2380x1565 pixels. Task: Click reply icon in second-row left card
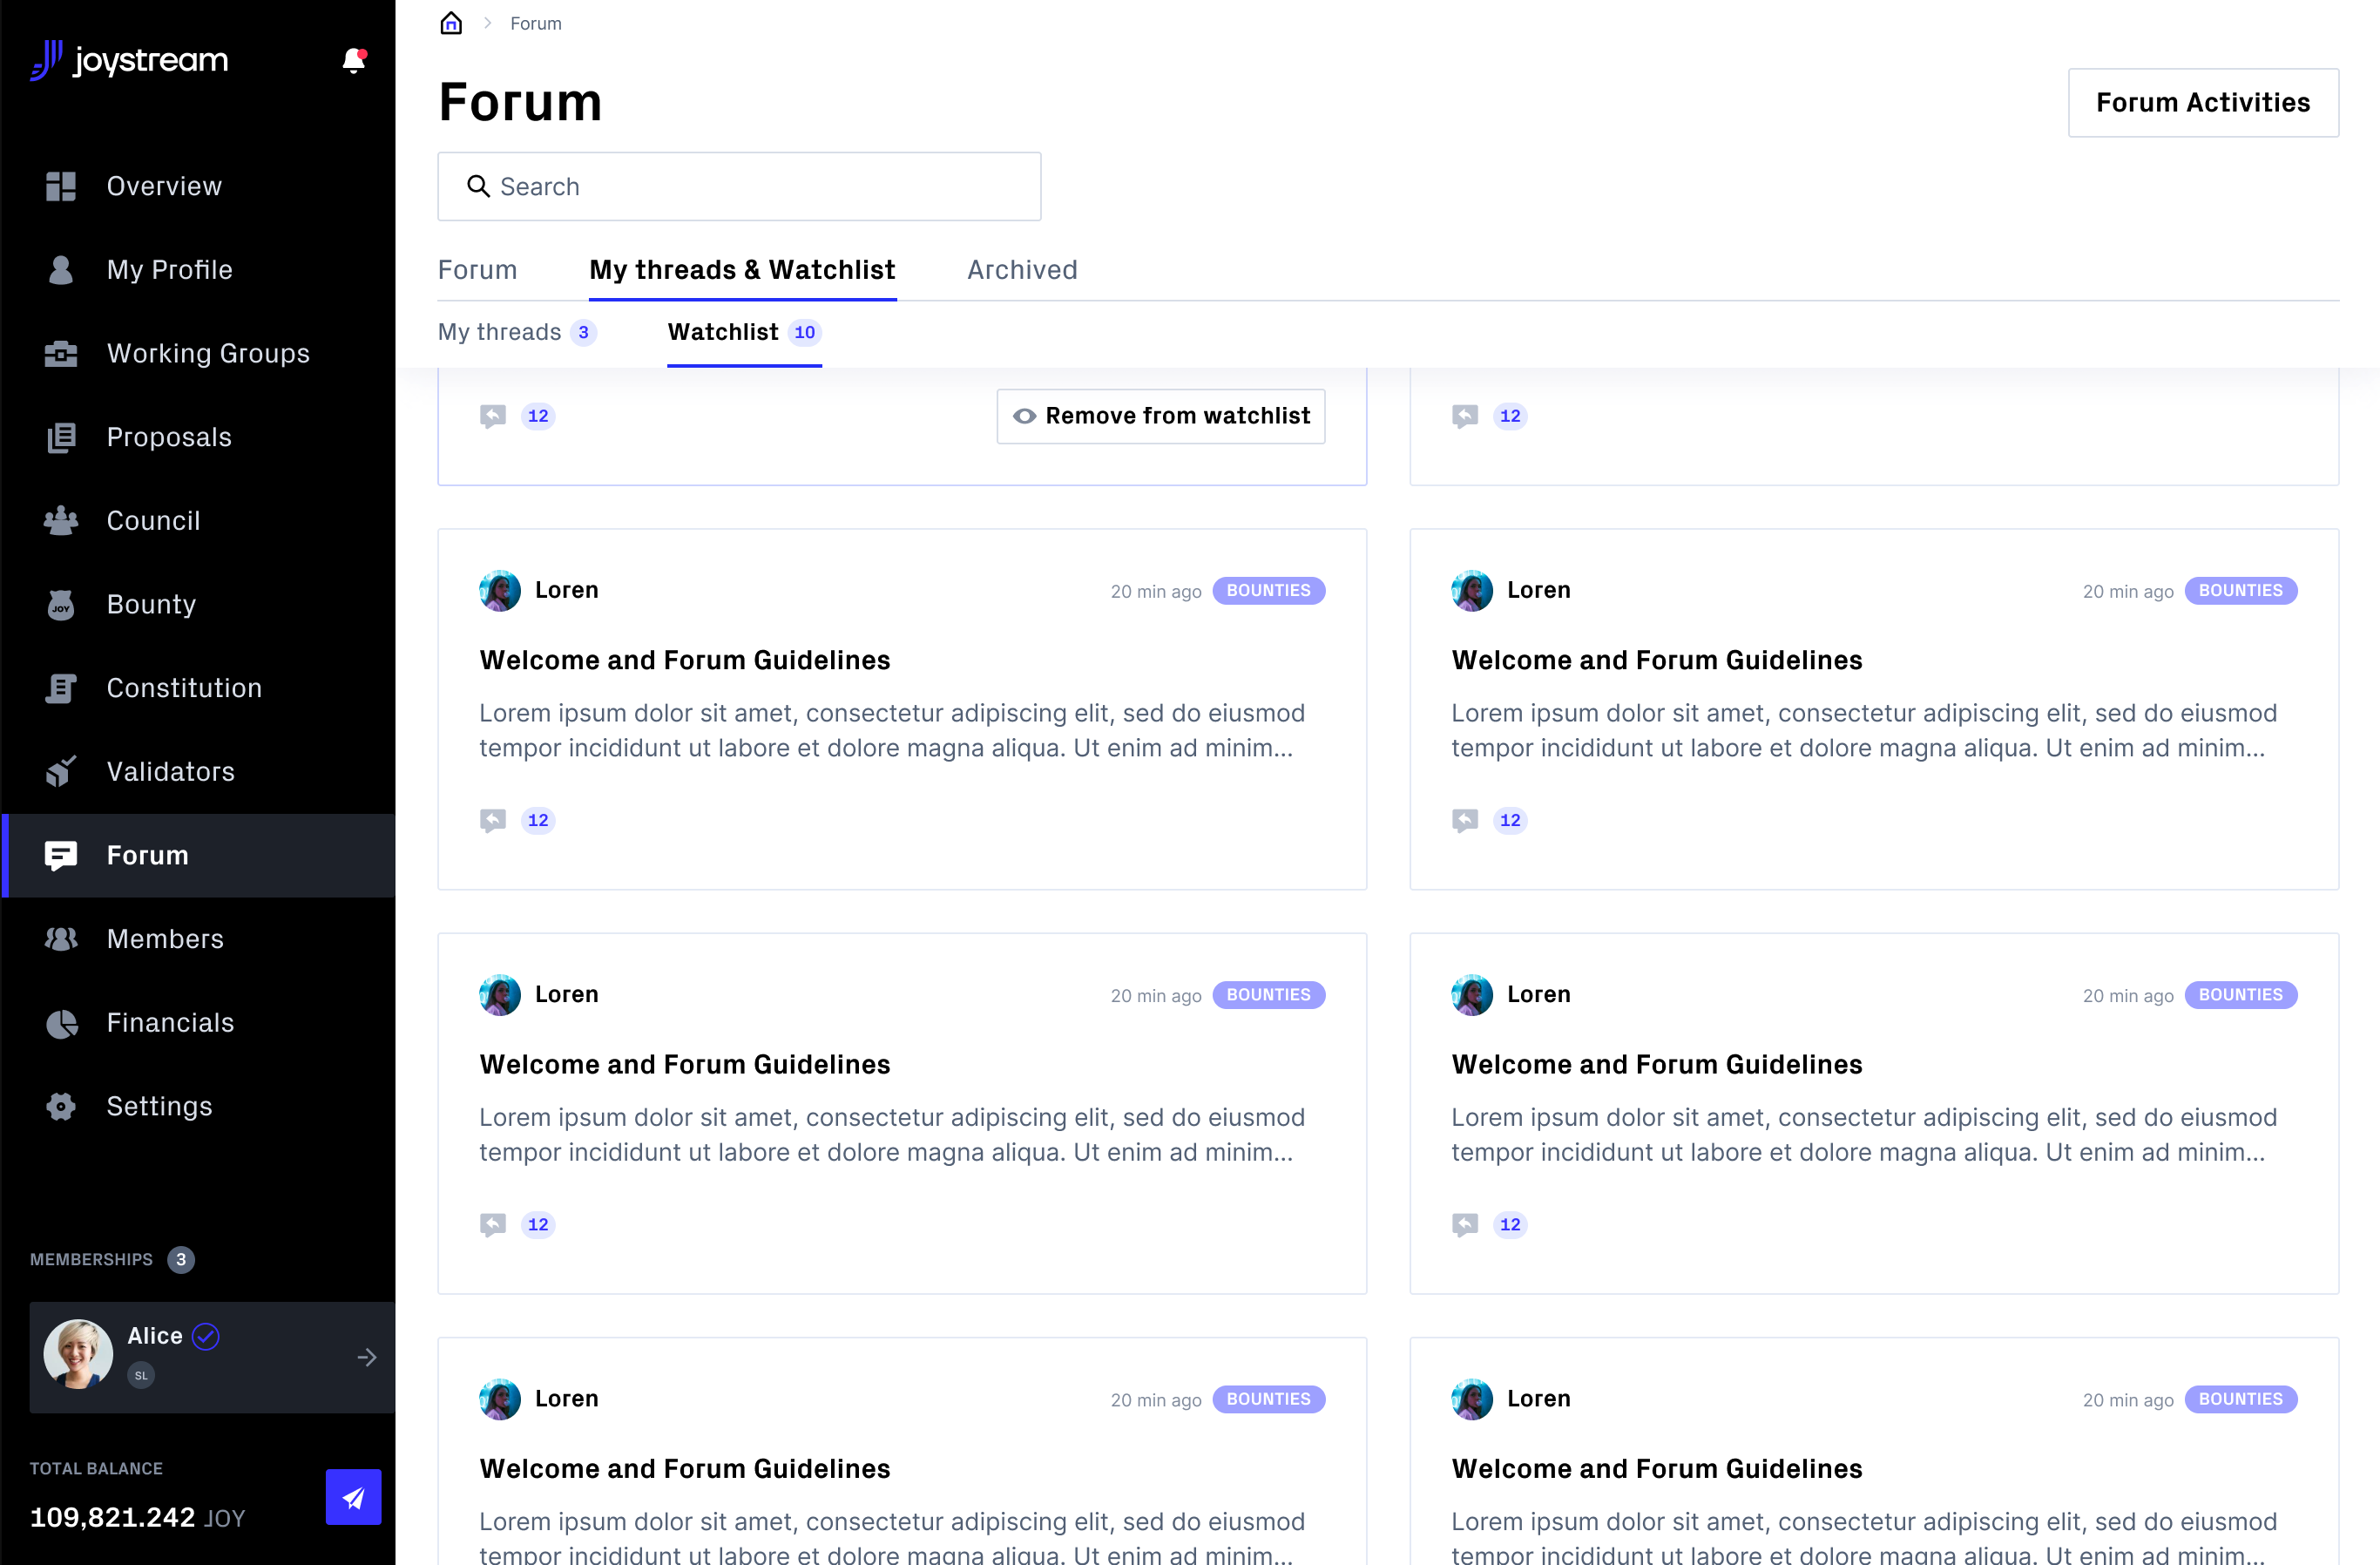tap(493, 820)
